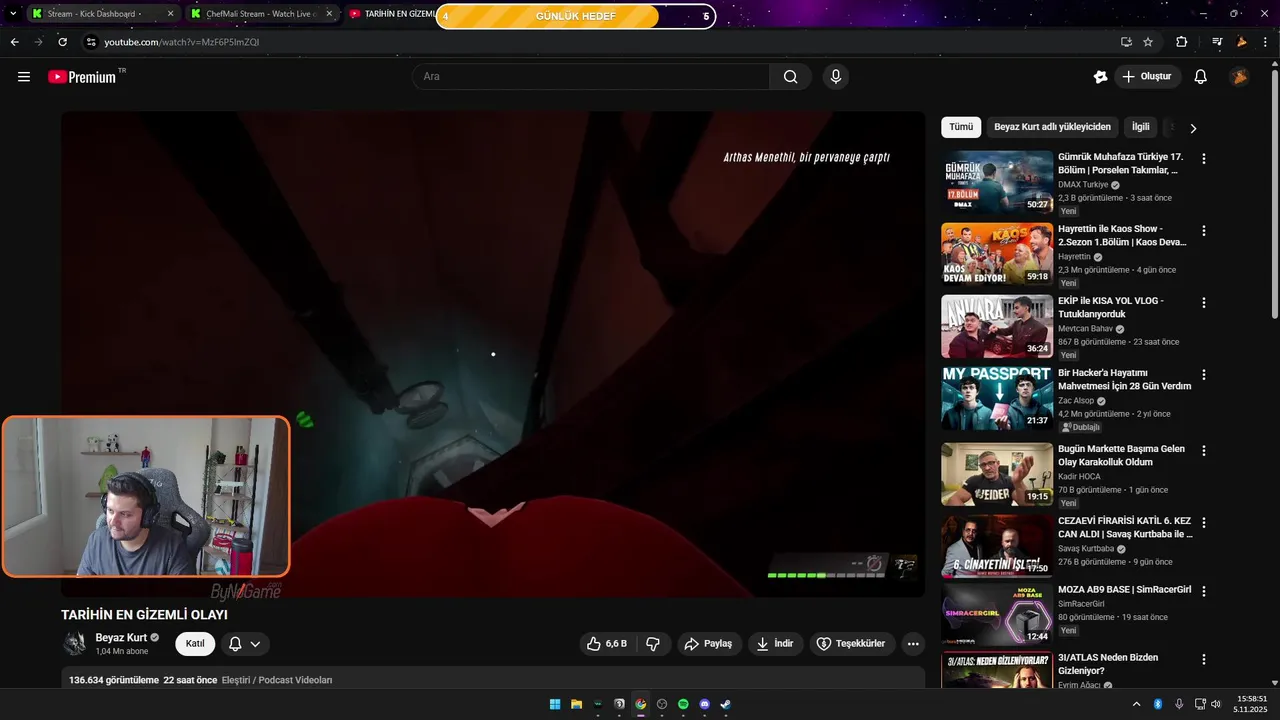Click the search magnifier button
Image resolution: width=1280 pixels, height=720 pixels.
click(x=791, y=77)
